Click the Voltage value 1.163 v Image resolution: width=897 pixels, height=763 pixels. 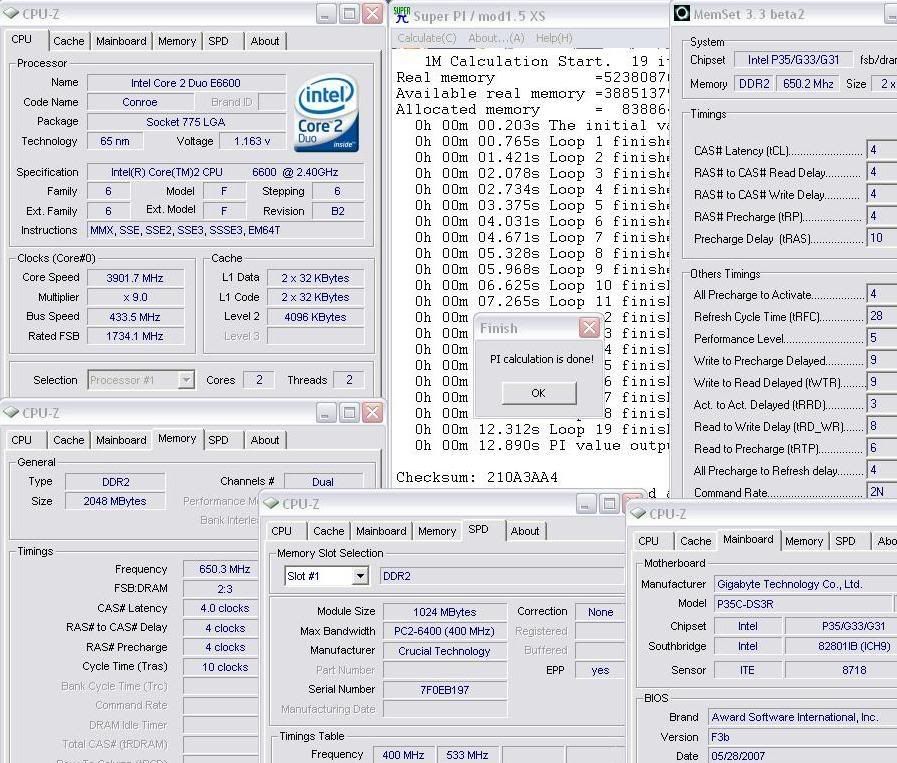pyautogui.click(x=252, y=141)
